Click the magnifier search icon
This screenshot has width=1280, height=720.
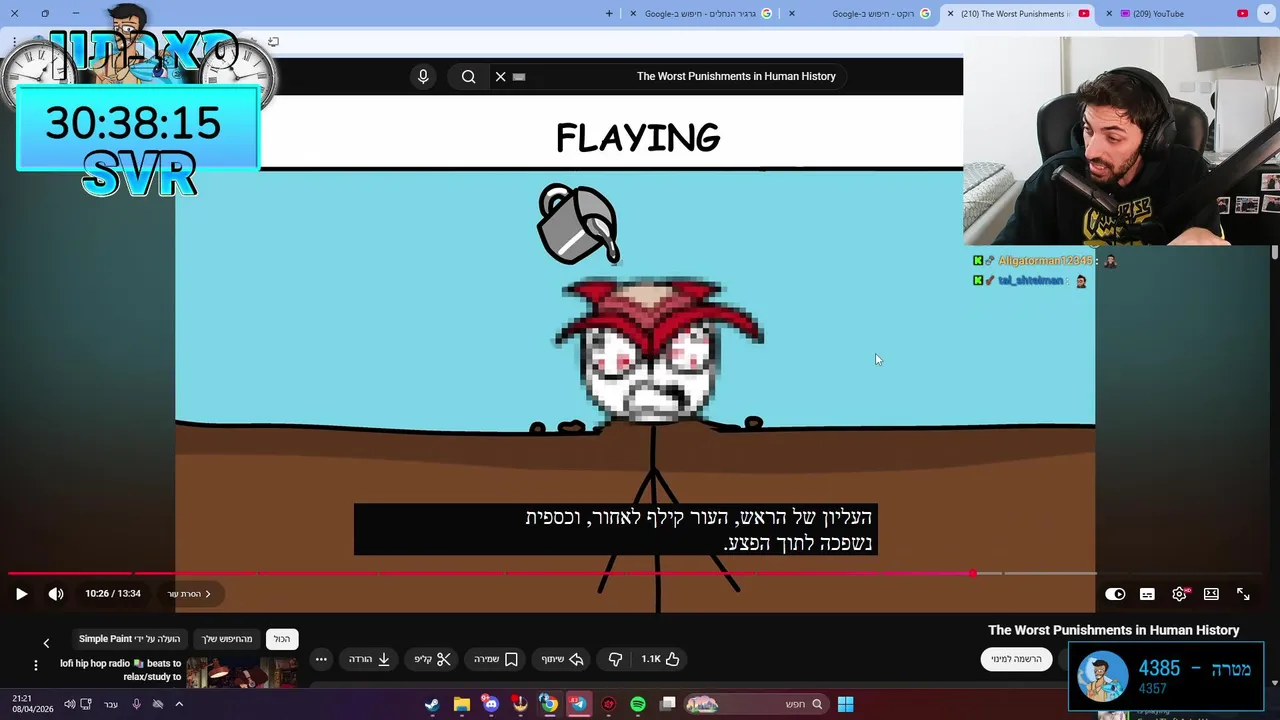pyautogui.click(x=468, y=76)
